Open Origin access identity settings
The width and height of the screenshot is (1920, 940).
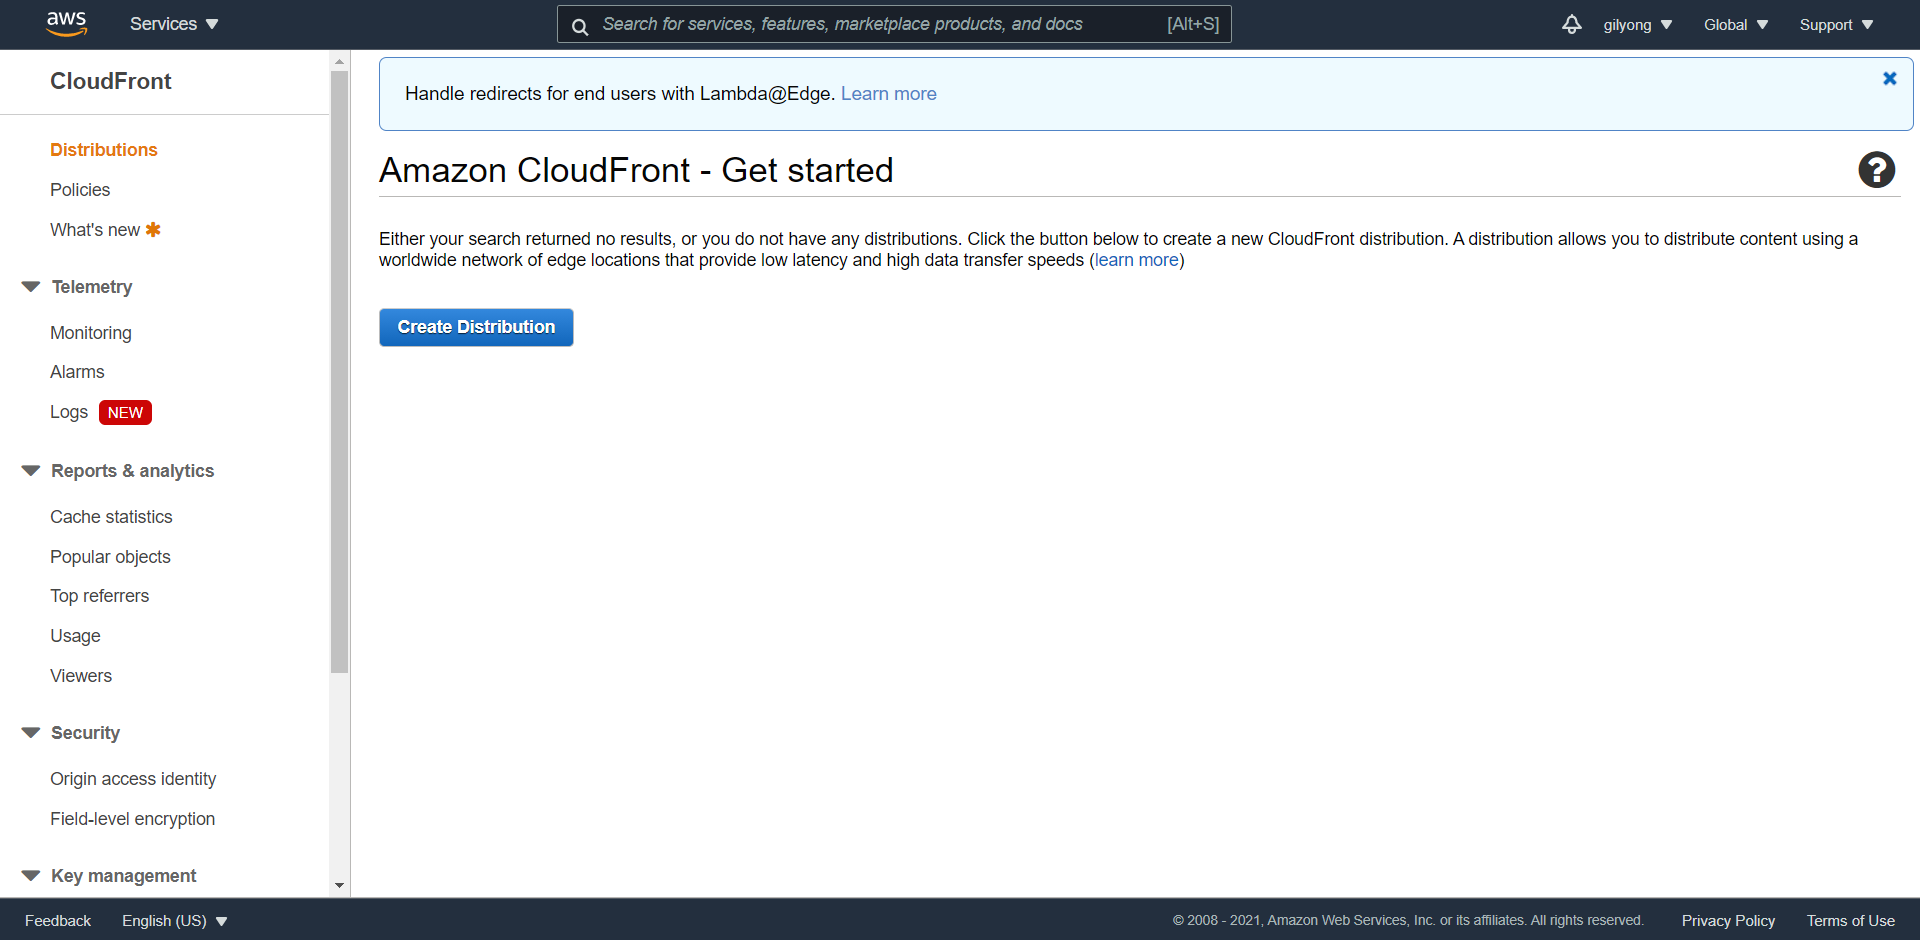pyautogui.click(x=133, y=779)
